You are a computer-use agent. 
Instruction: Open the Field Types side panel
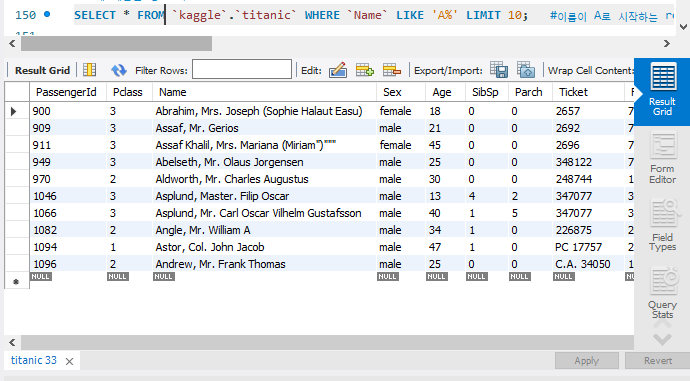tap(662, 226)
